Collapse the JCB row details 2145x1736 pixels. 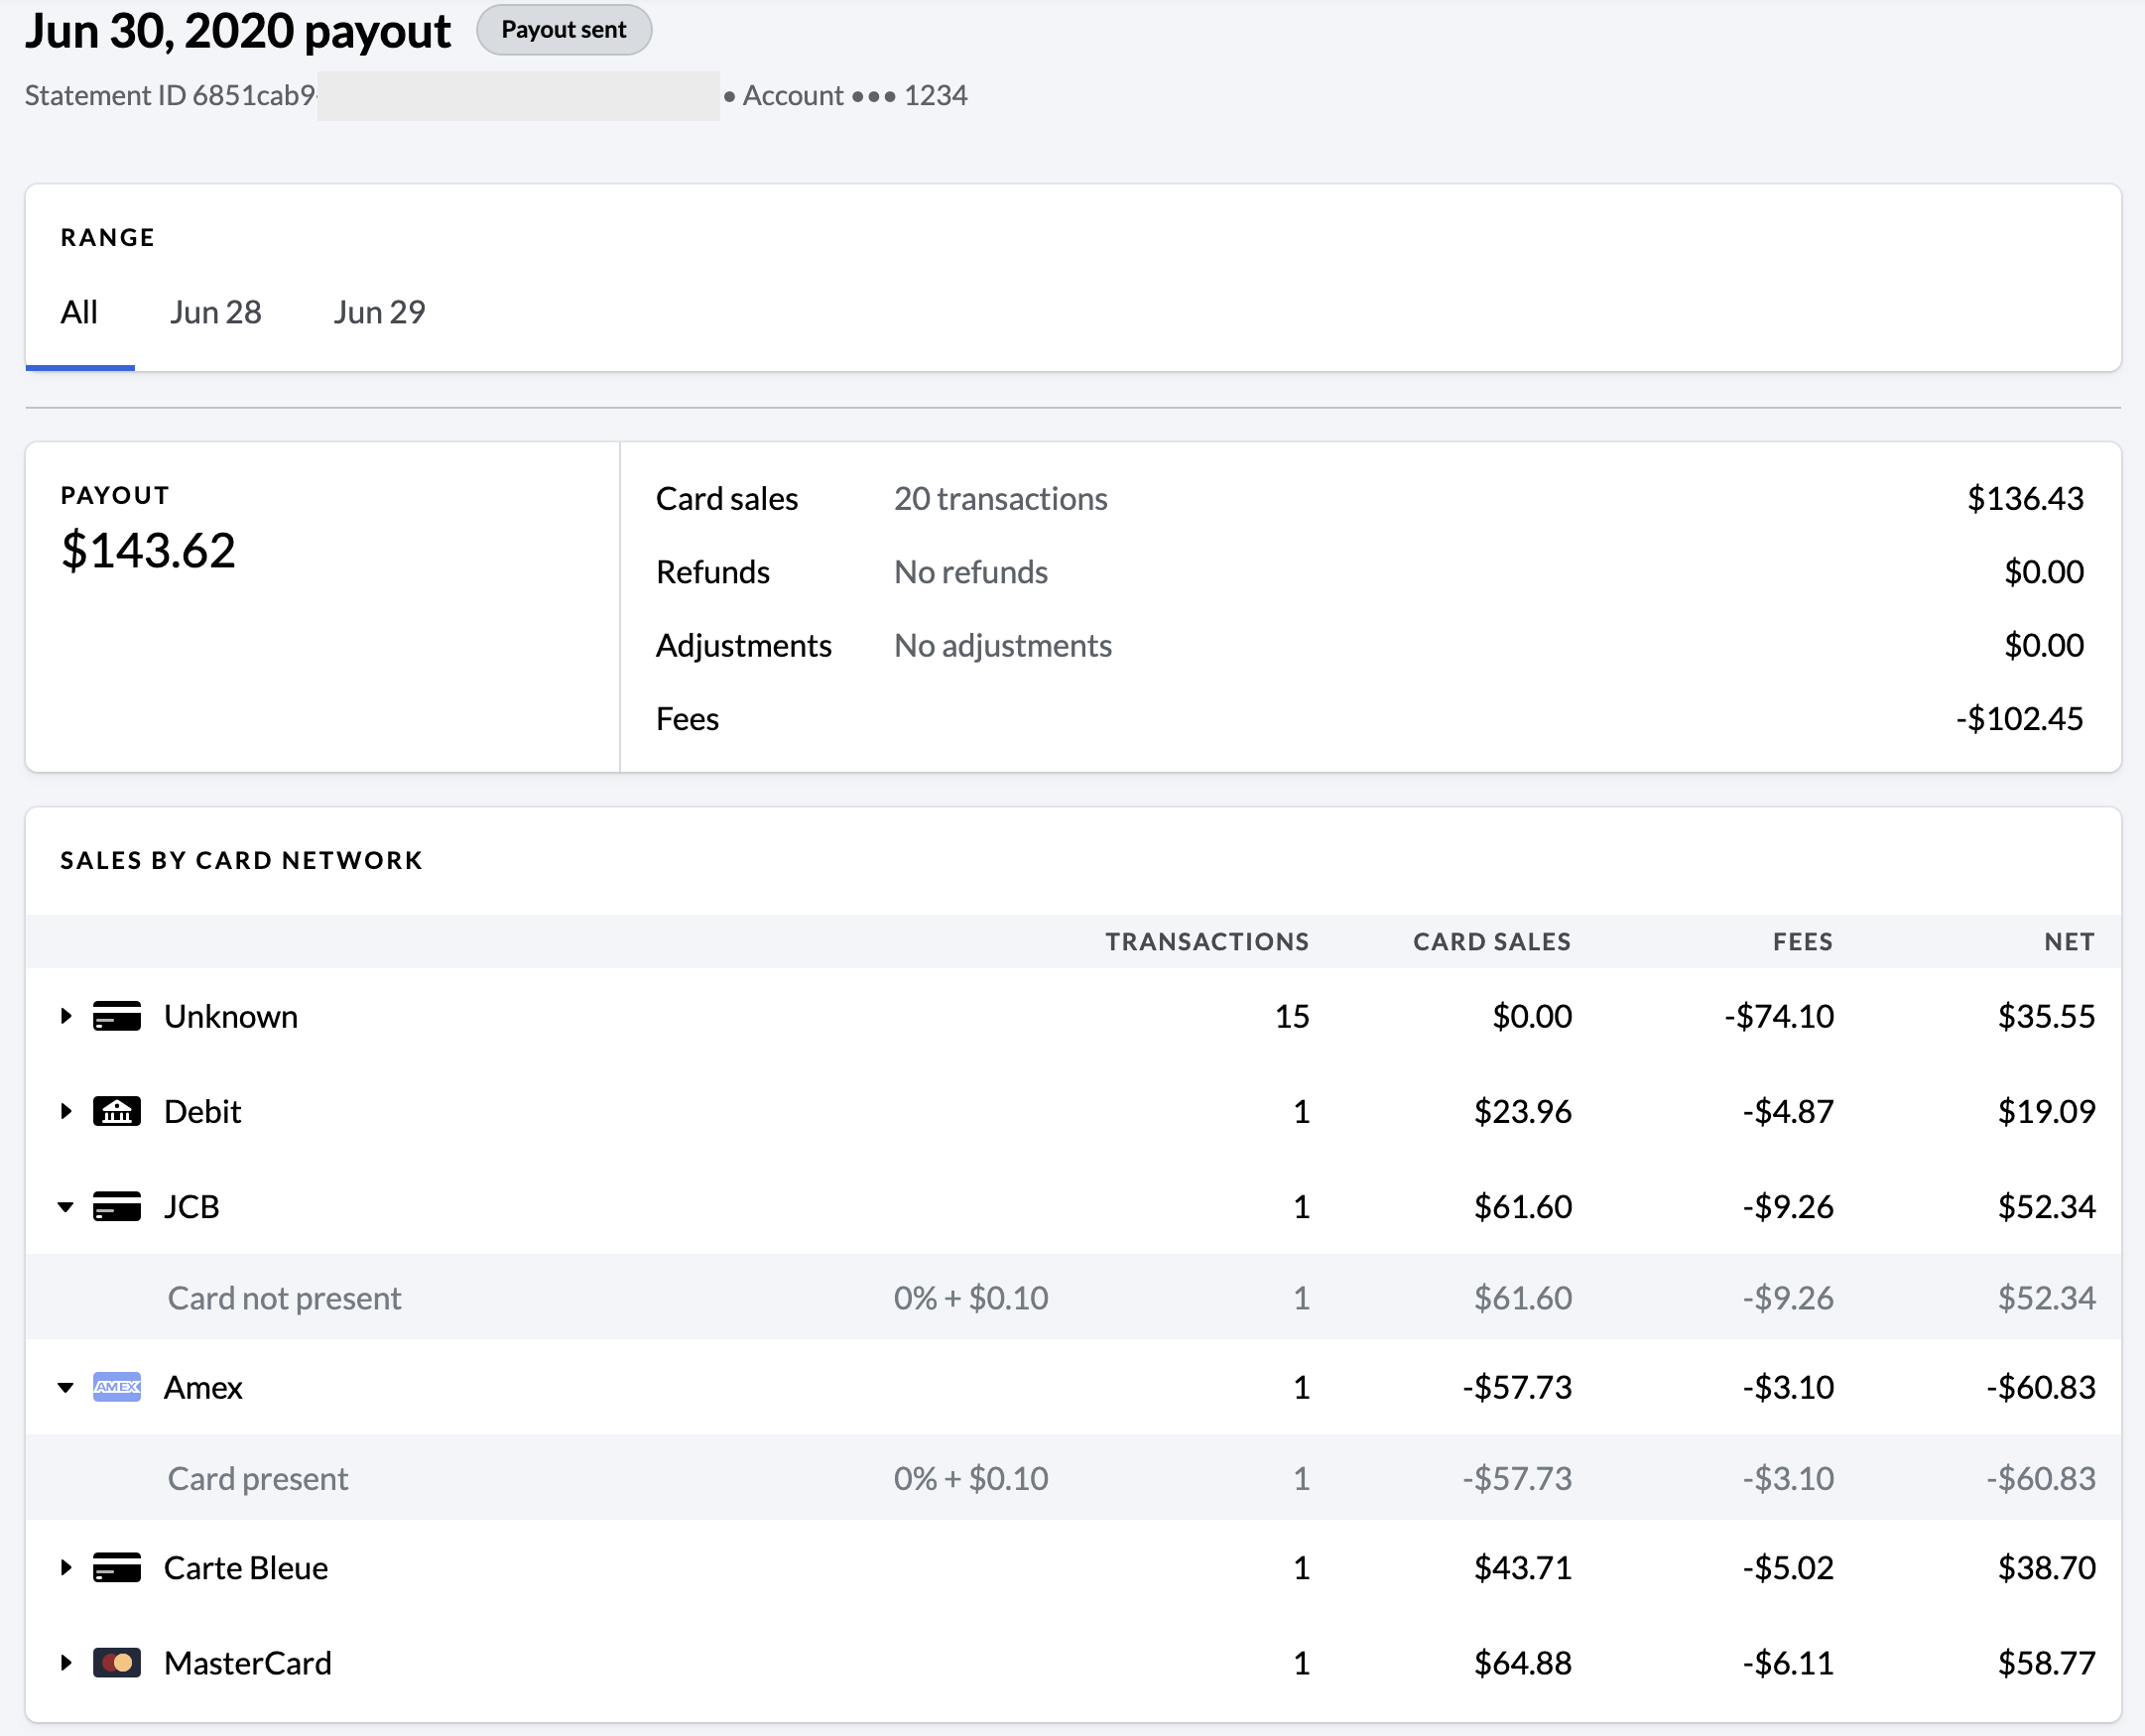point(66,1207)
